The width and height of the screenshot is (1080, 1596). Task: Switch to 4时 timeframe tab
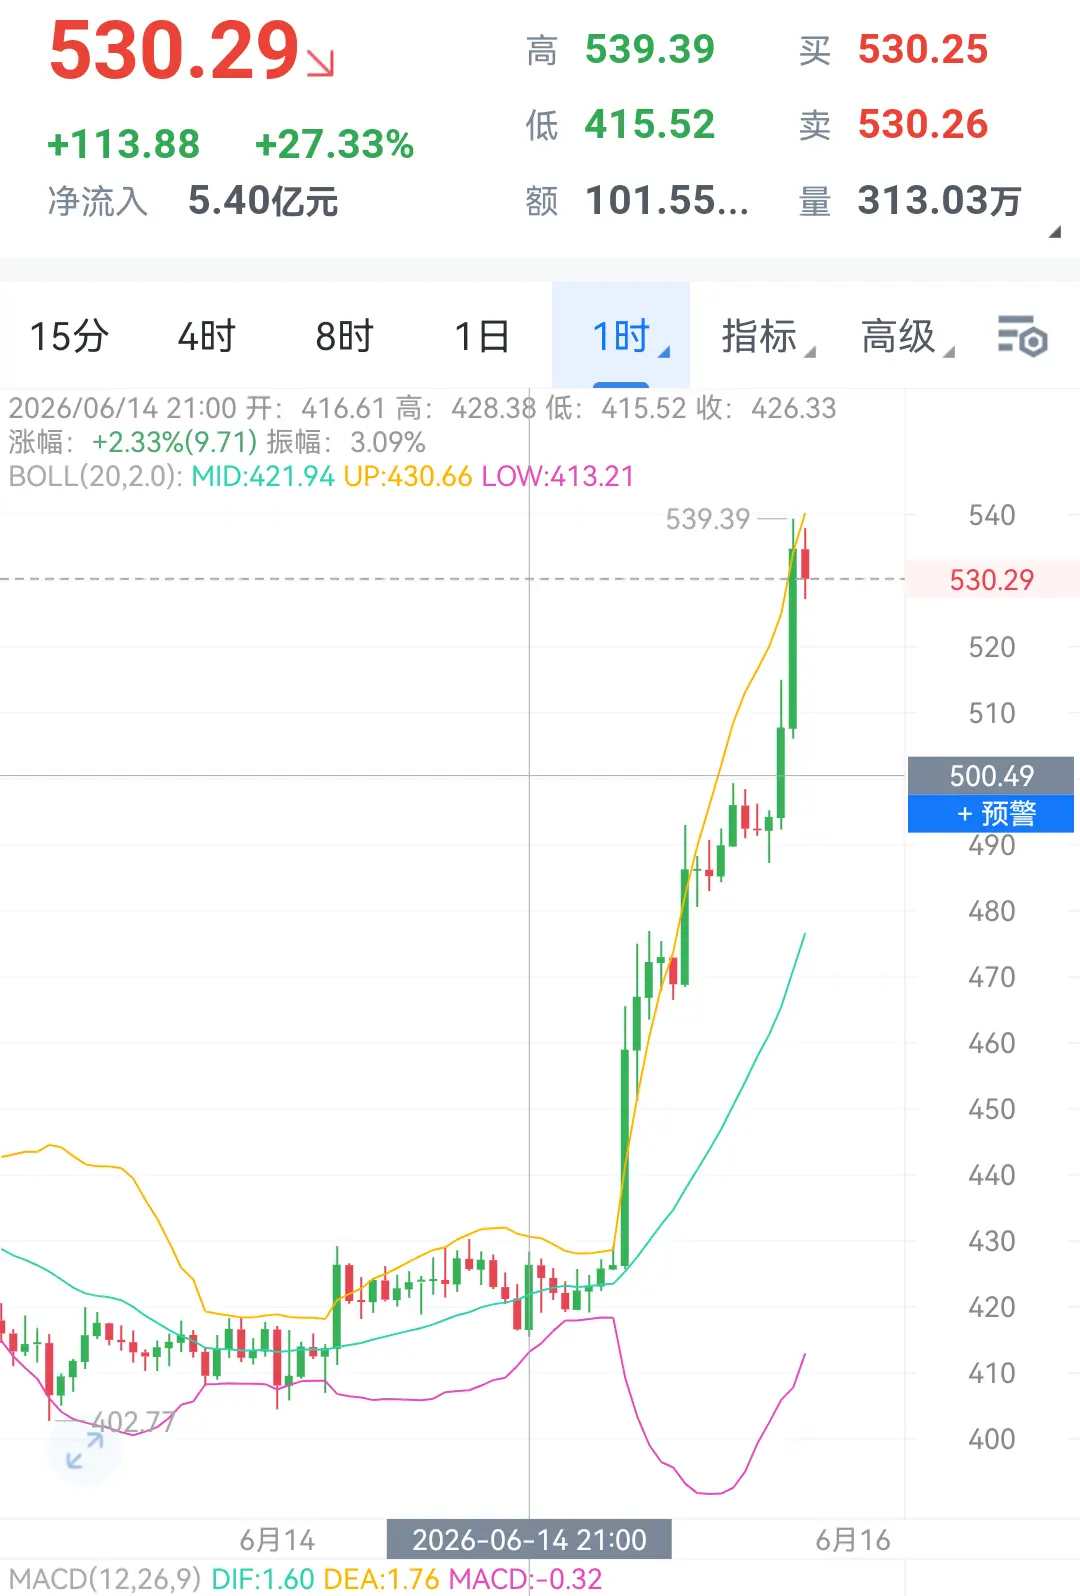coord(206,336)
